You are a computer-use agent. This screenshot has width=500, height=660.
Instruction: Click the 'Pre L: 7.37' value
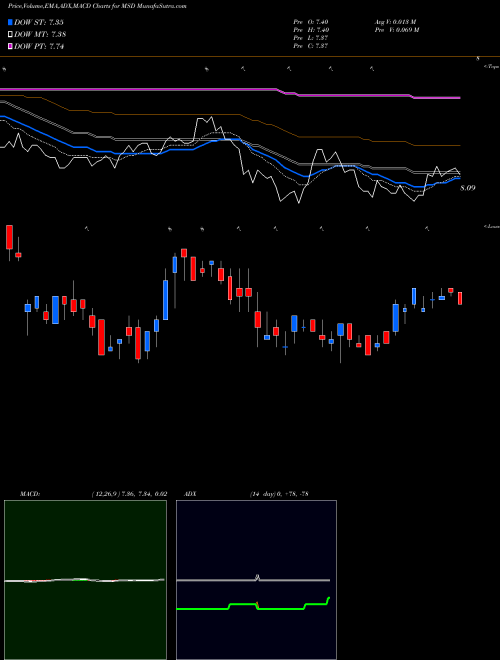(311, 38)
